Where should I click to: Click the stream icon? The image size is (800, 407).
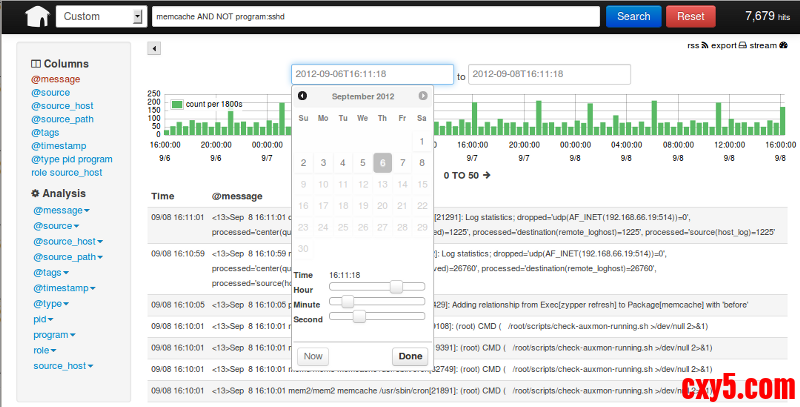click(x=784, y=45)
